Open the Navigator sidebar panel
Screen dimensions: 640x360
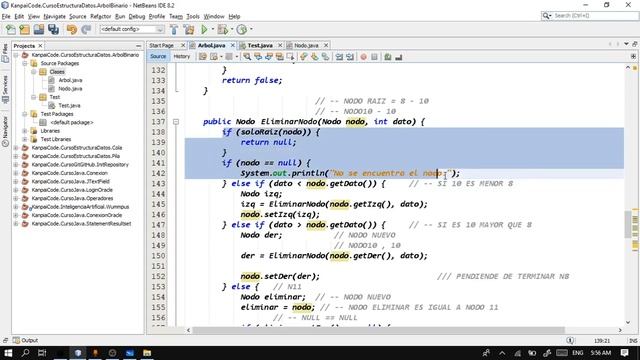pyautogui.click(x=5, y=131)
